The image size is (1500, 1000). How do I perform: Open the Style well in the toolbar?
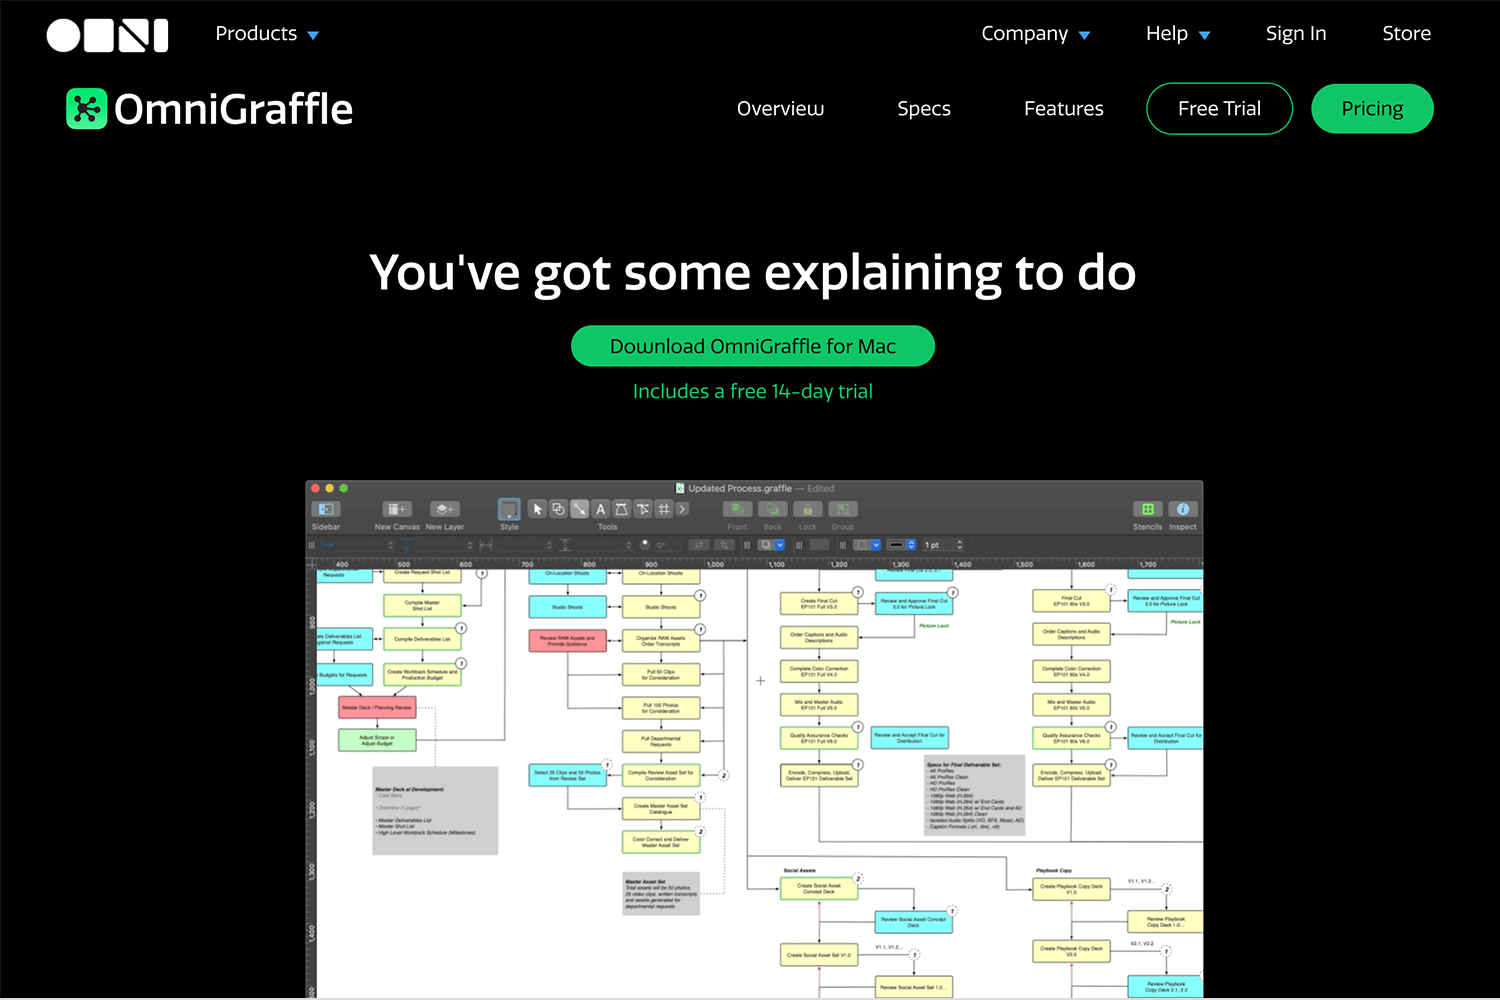click(509, 509)
